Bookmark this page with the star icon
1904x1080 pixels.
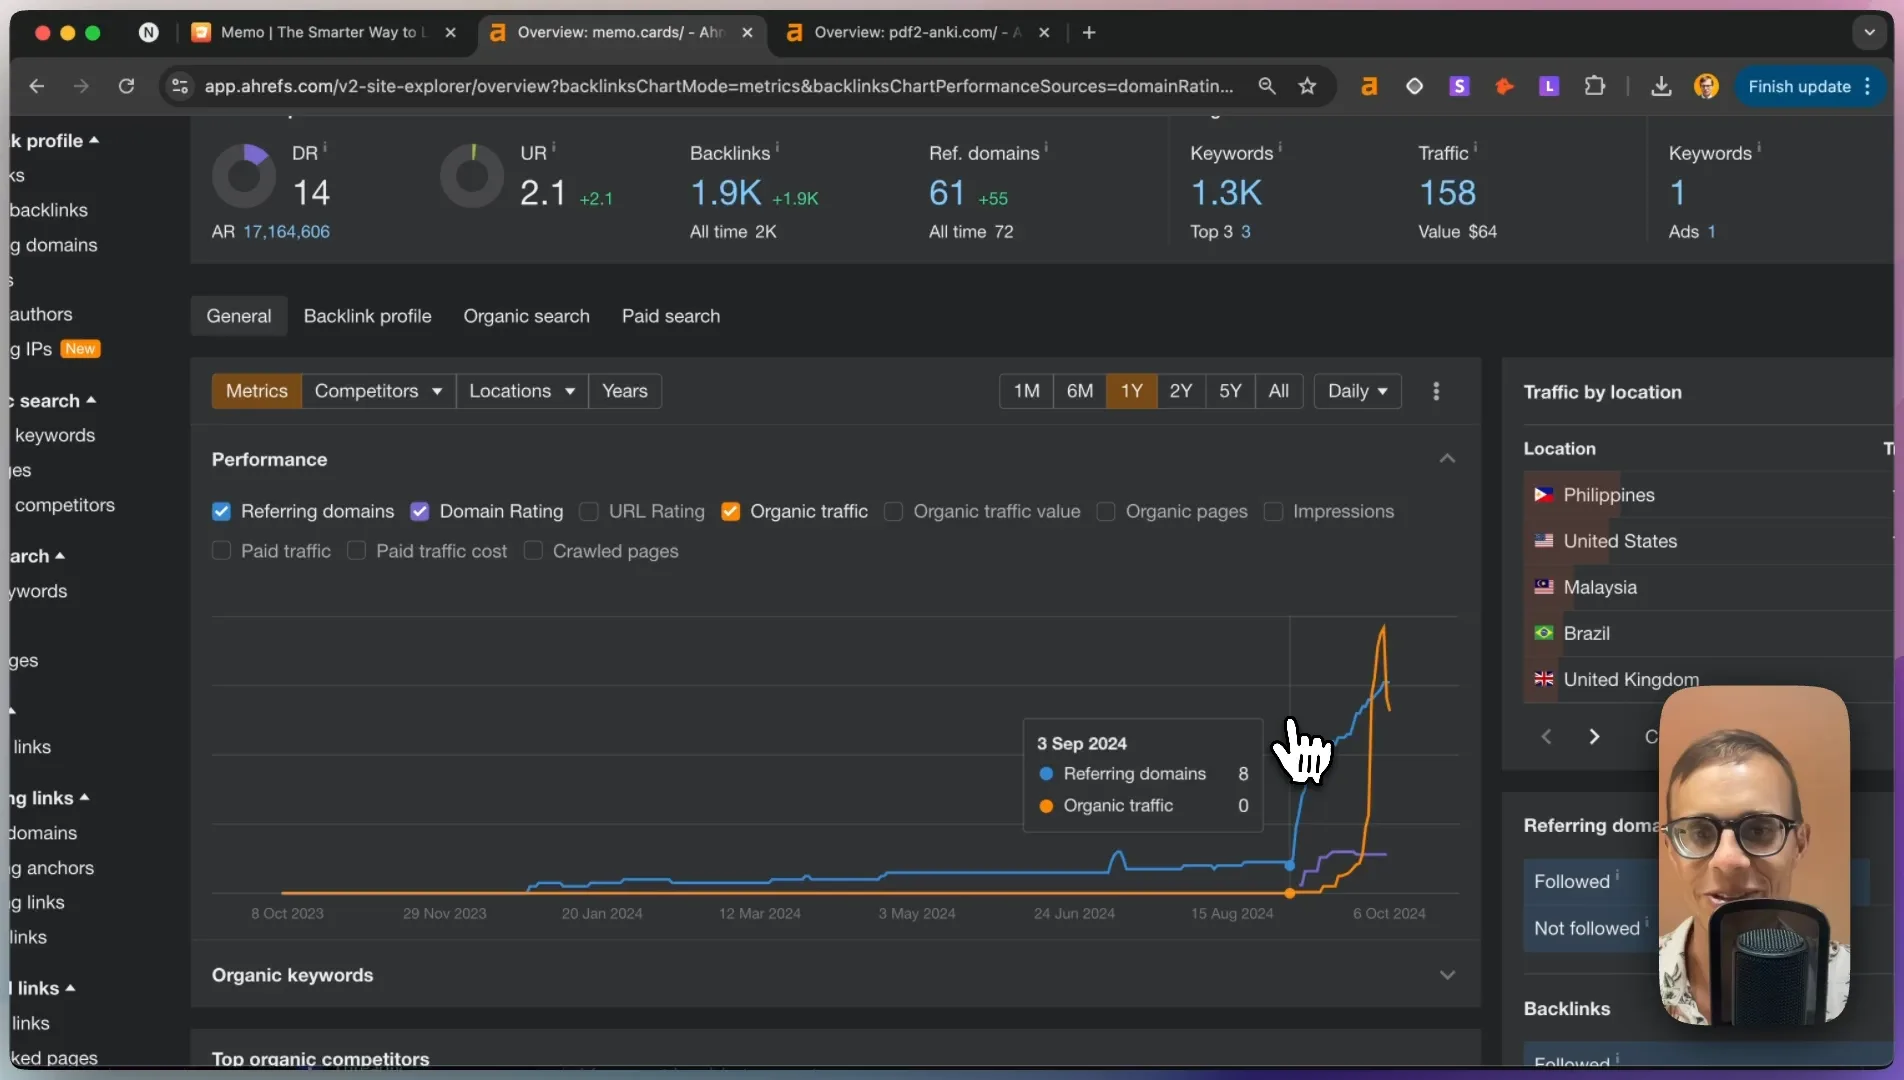[x=1307, y=86]
